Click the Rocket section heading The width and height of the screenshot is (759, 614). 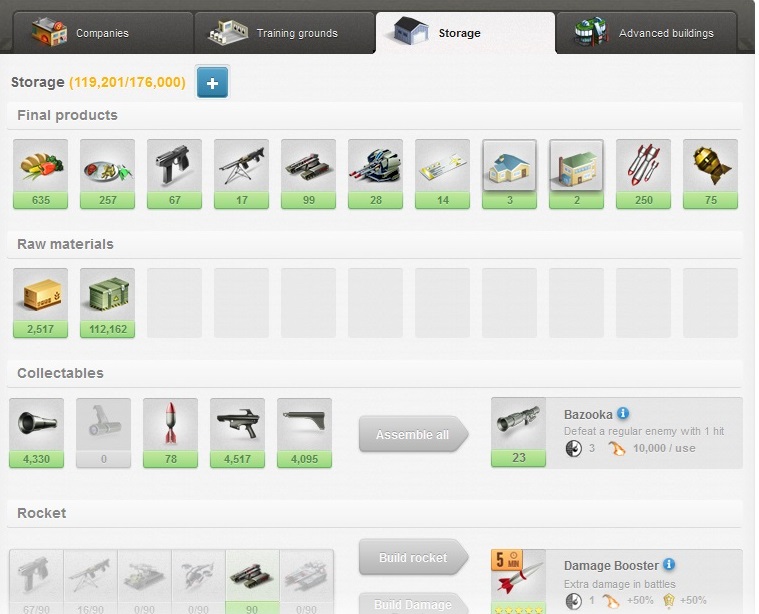coord(42,513)
